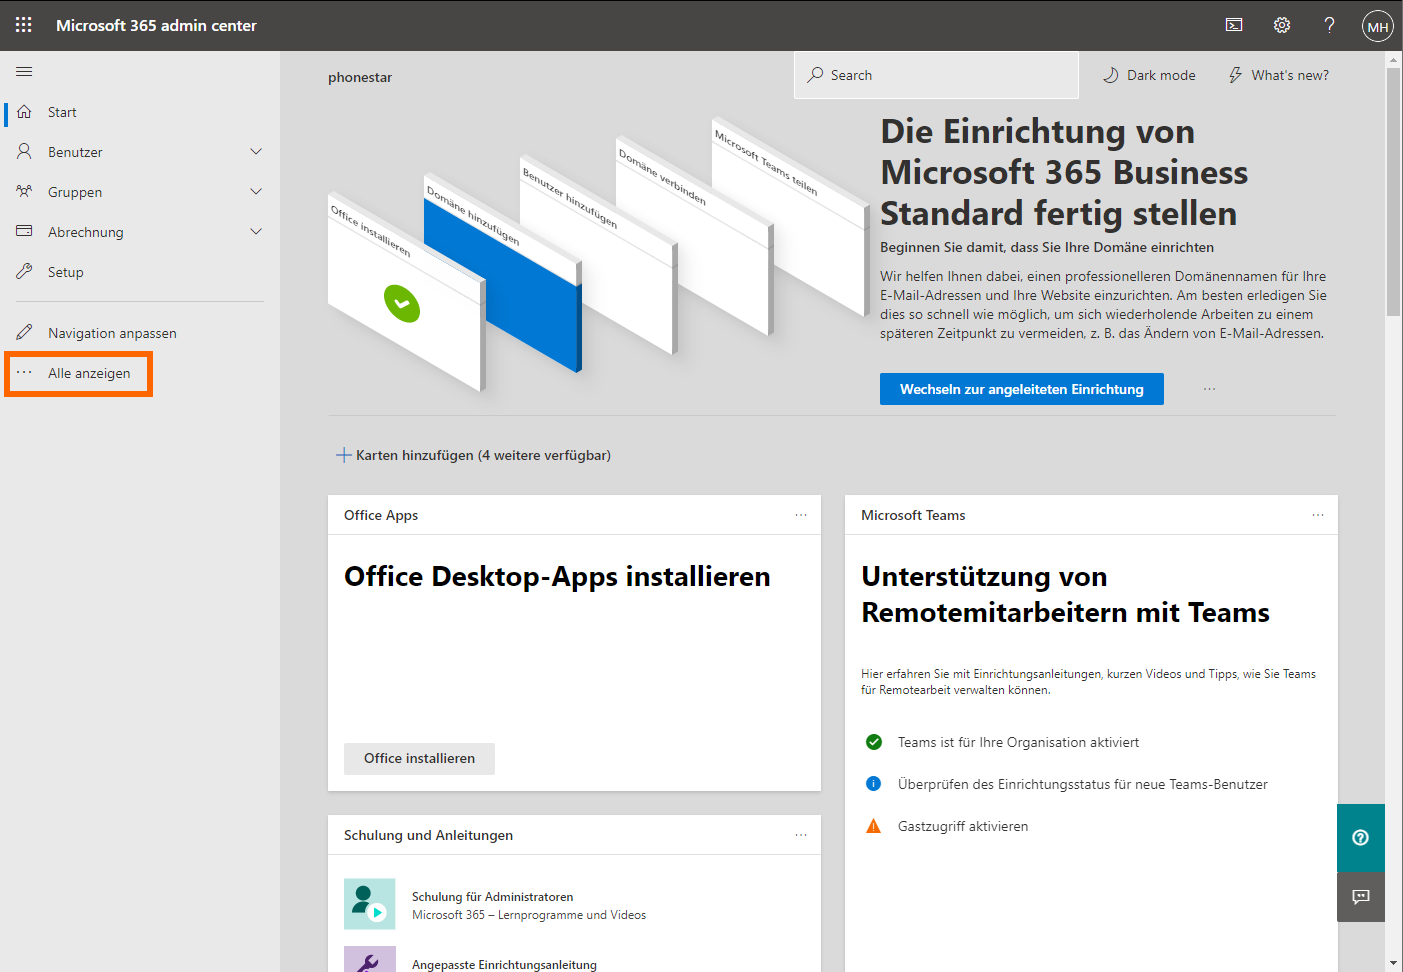Click the phonestar organization name

click(360, 77)
